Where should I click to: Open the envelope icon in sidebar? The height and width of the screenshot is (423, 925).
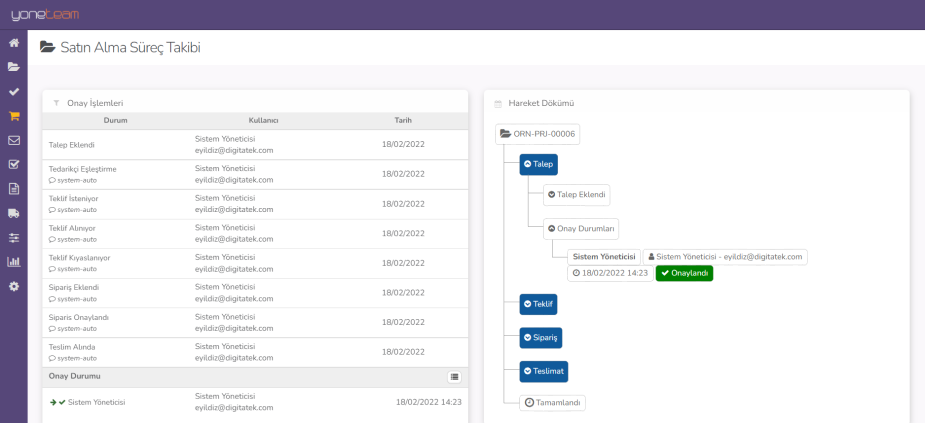tap(14, 140)
